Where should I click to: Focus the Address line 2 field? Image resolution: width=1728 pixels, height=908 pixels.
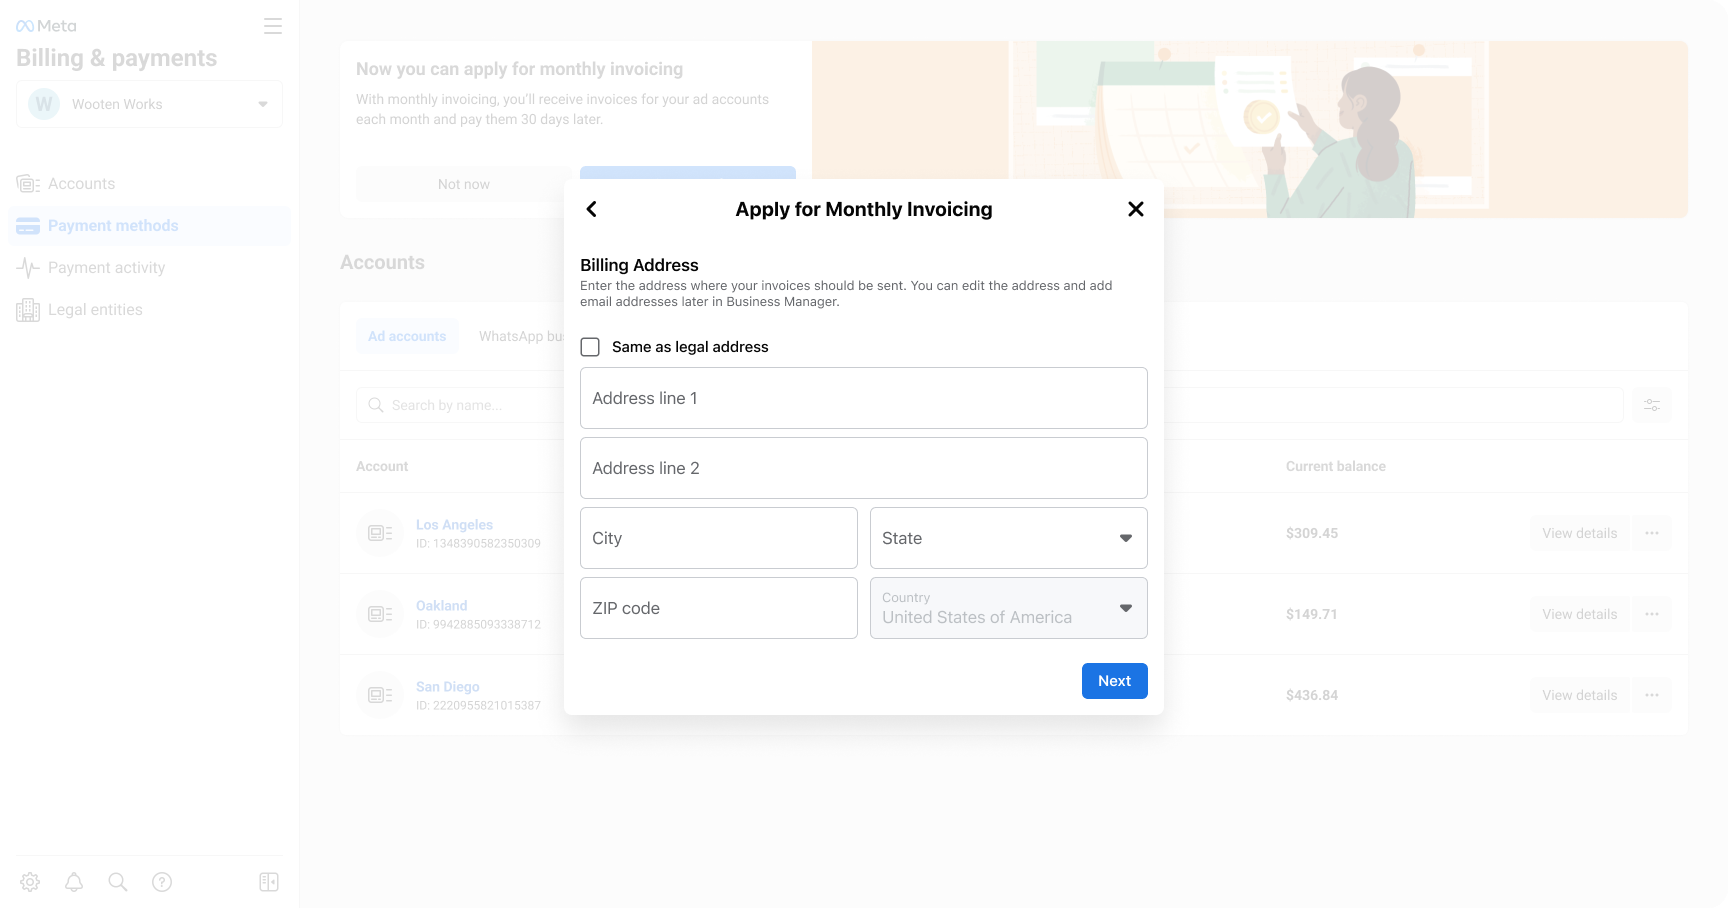coord(864,468)
